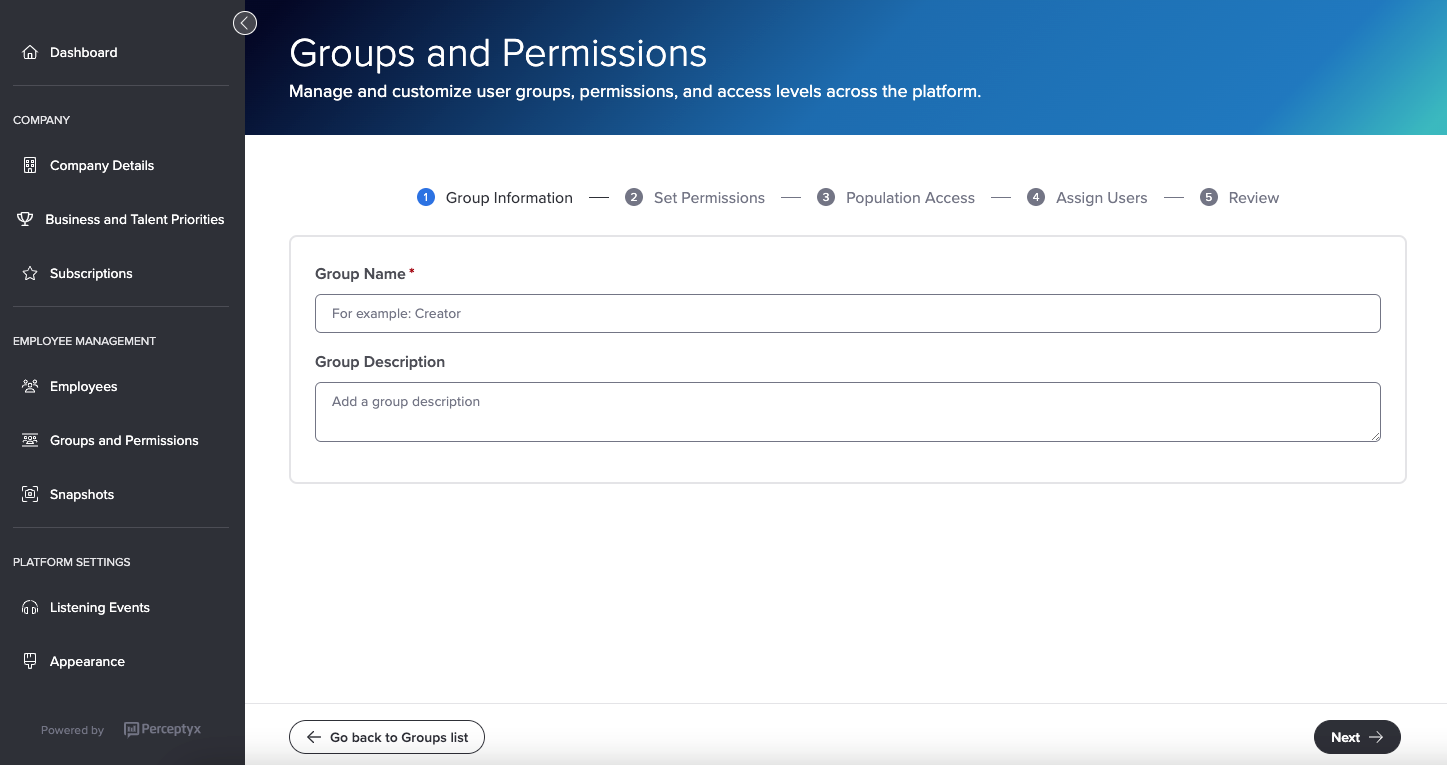The image size is (1447, 765).
Task: Click the Dashboard home icon
Action: [30, 52]
